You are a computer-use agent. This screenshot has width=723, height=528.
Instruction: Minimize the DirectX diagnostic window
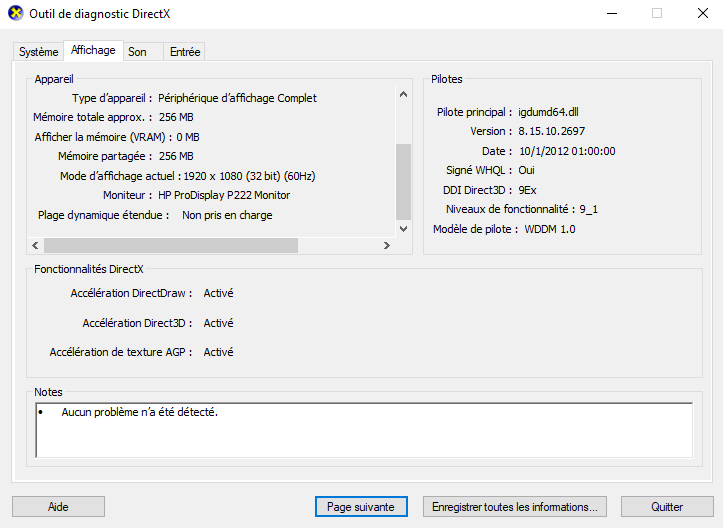(612, 13)
